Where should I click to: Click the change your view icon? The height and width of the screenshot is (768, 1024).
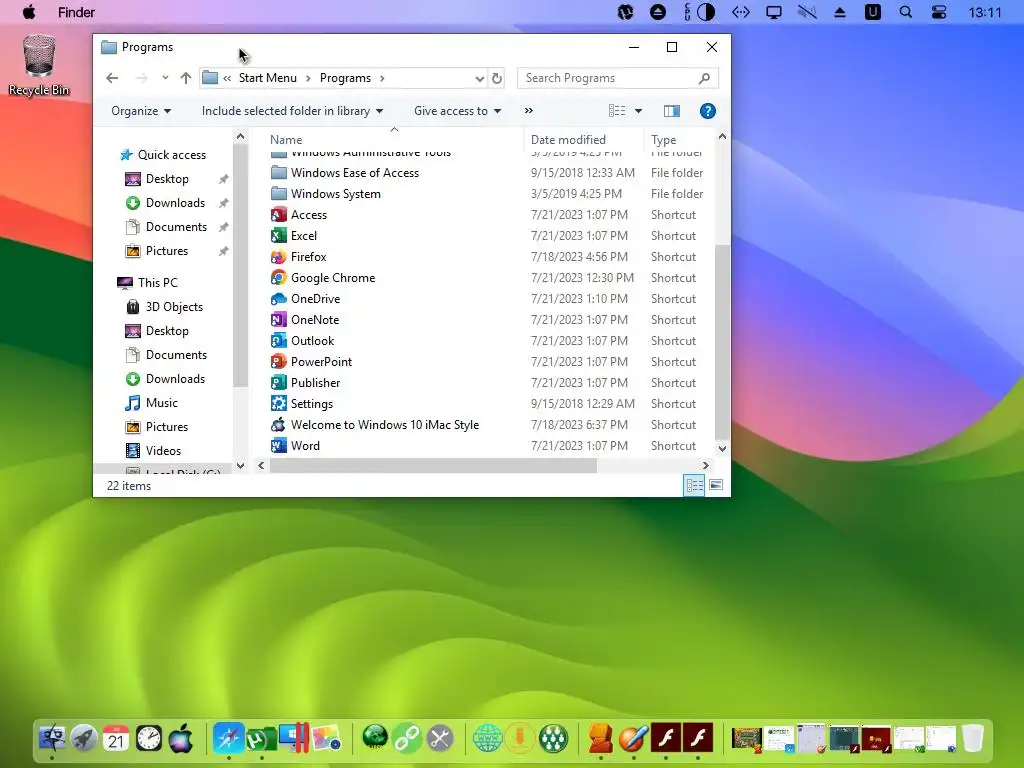pos(617,111)
